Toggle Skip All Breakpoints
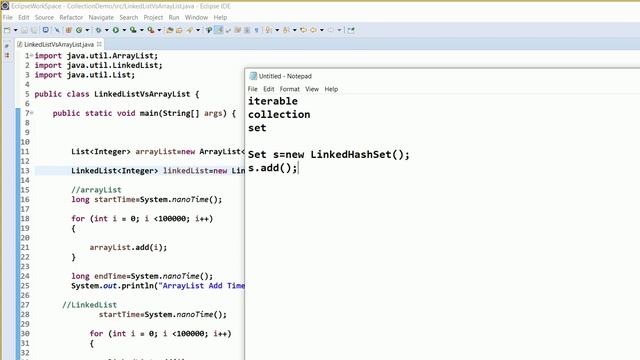 (x=57, y=30)
